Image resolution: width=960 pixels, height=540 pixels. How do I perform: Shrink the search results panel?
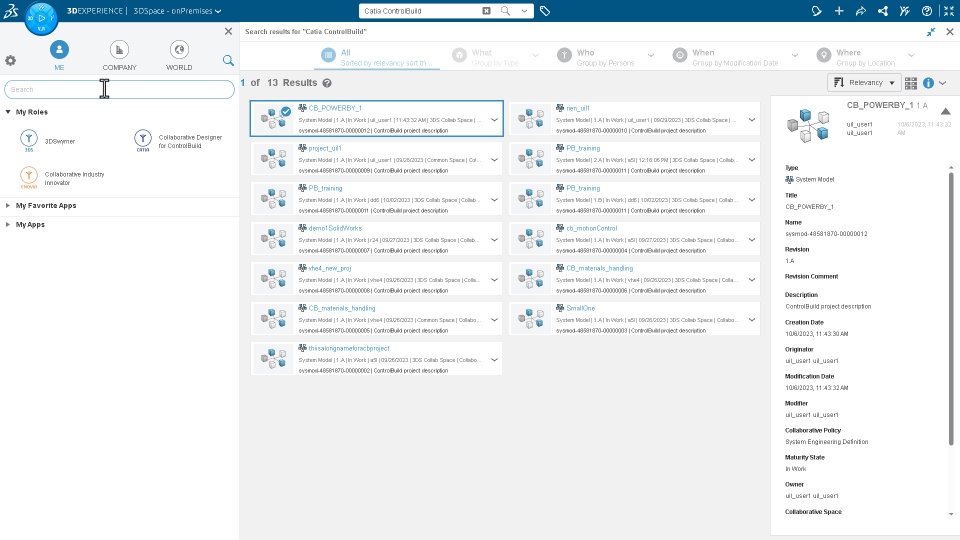tap(931, 32)
